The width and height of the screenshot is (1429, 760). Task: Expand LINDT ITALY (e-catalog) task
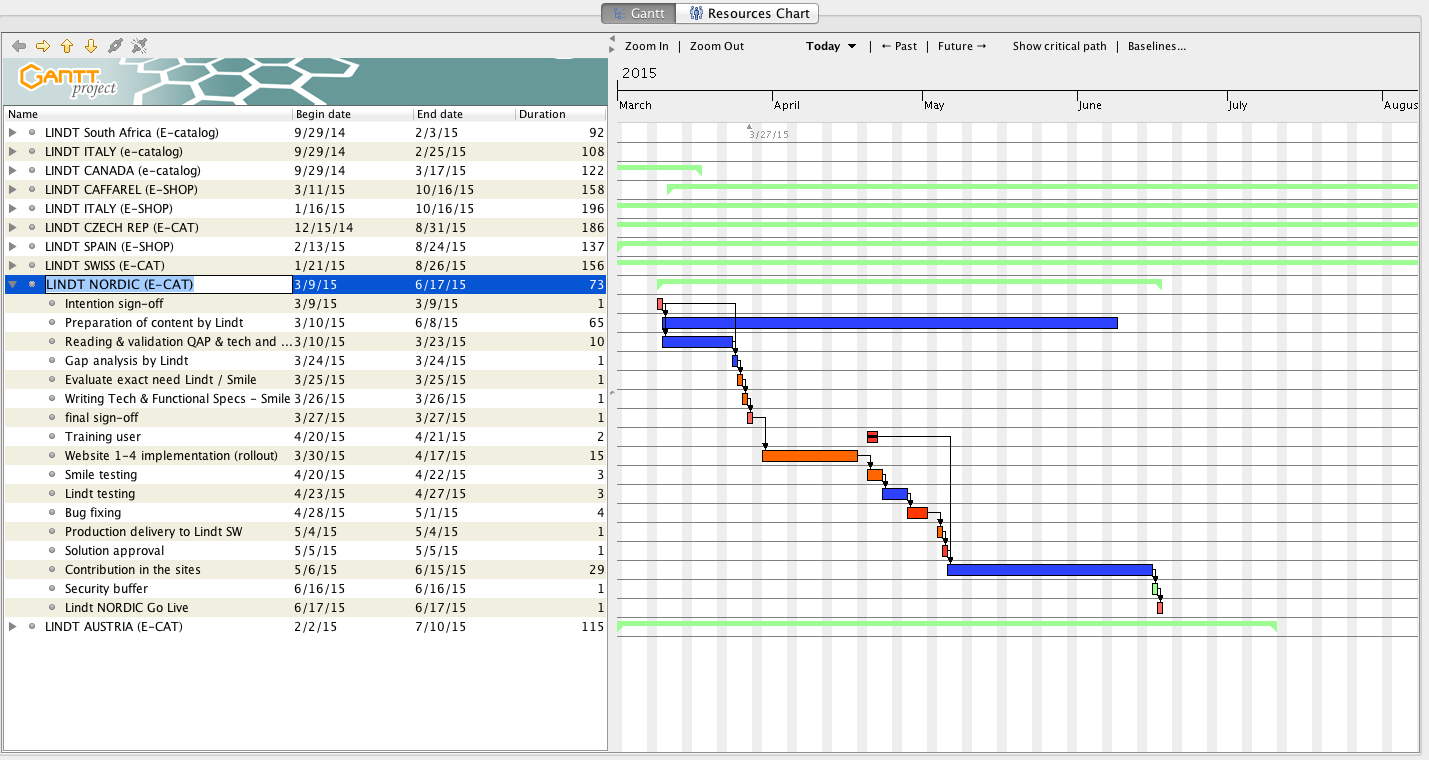(12, 151)
